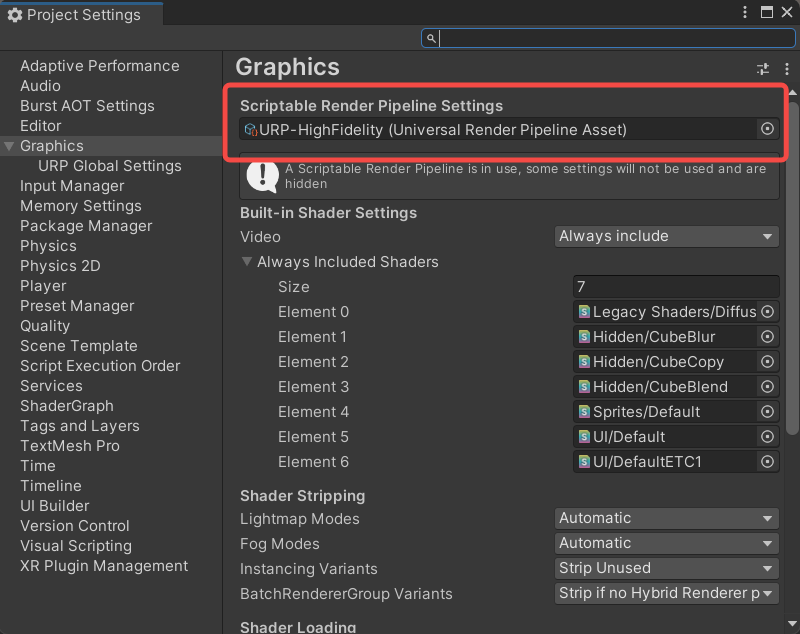
Task: Open the Lightmap Modes dropdown
Action: click(x=666, y=519)
